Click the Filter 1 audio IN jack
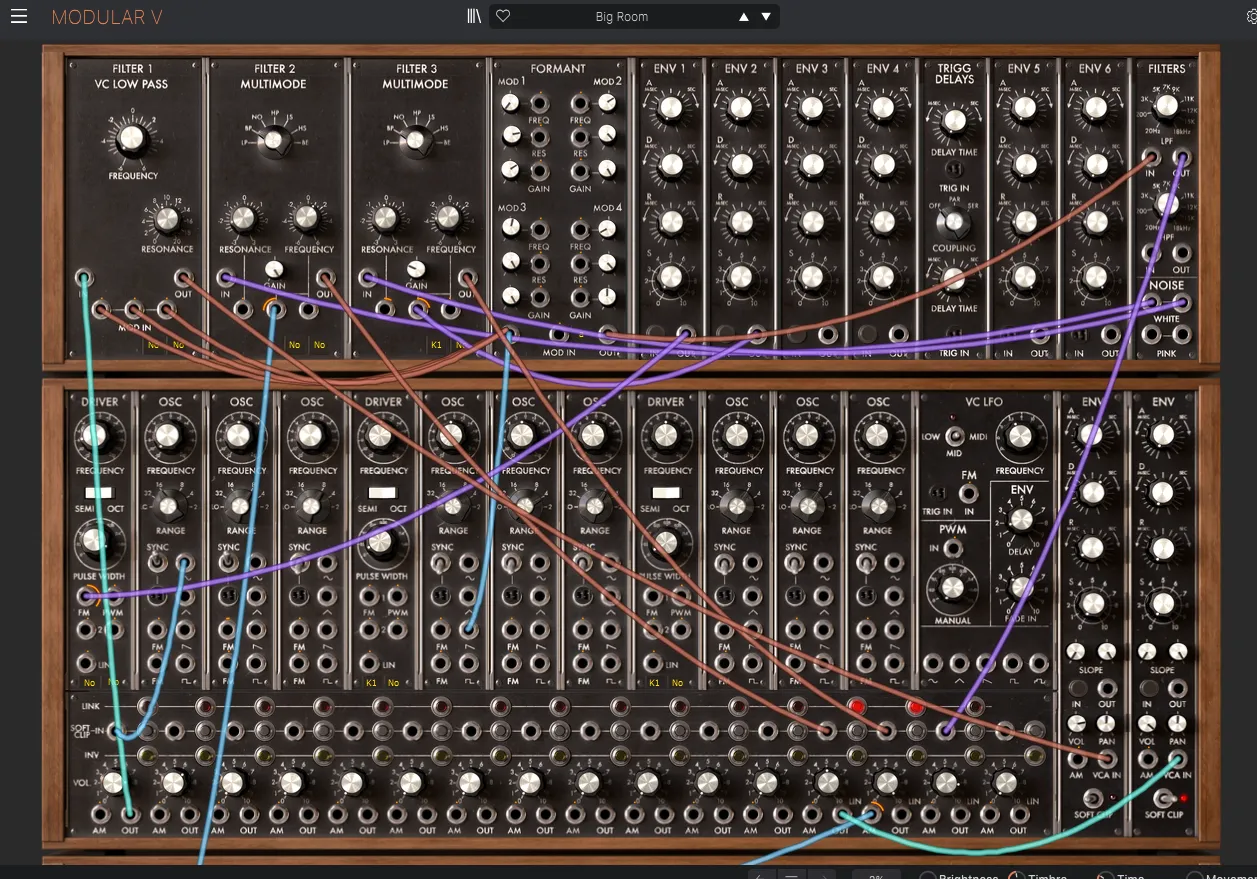Screen dimensions: 1257x879 point(84,279)
